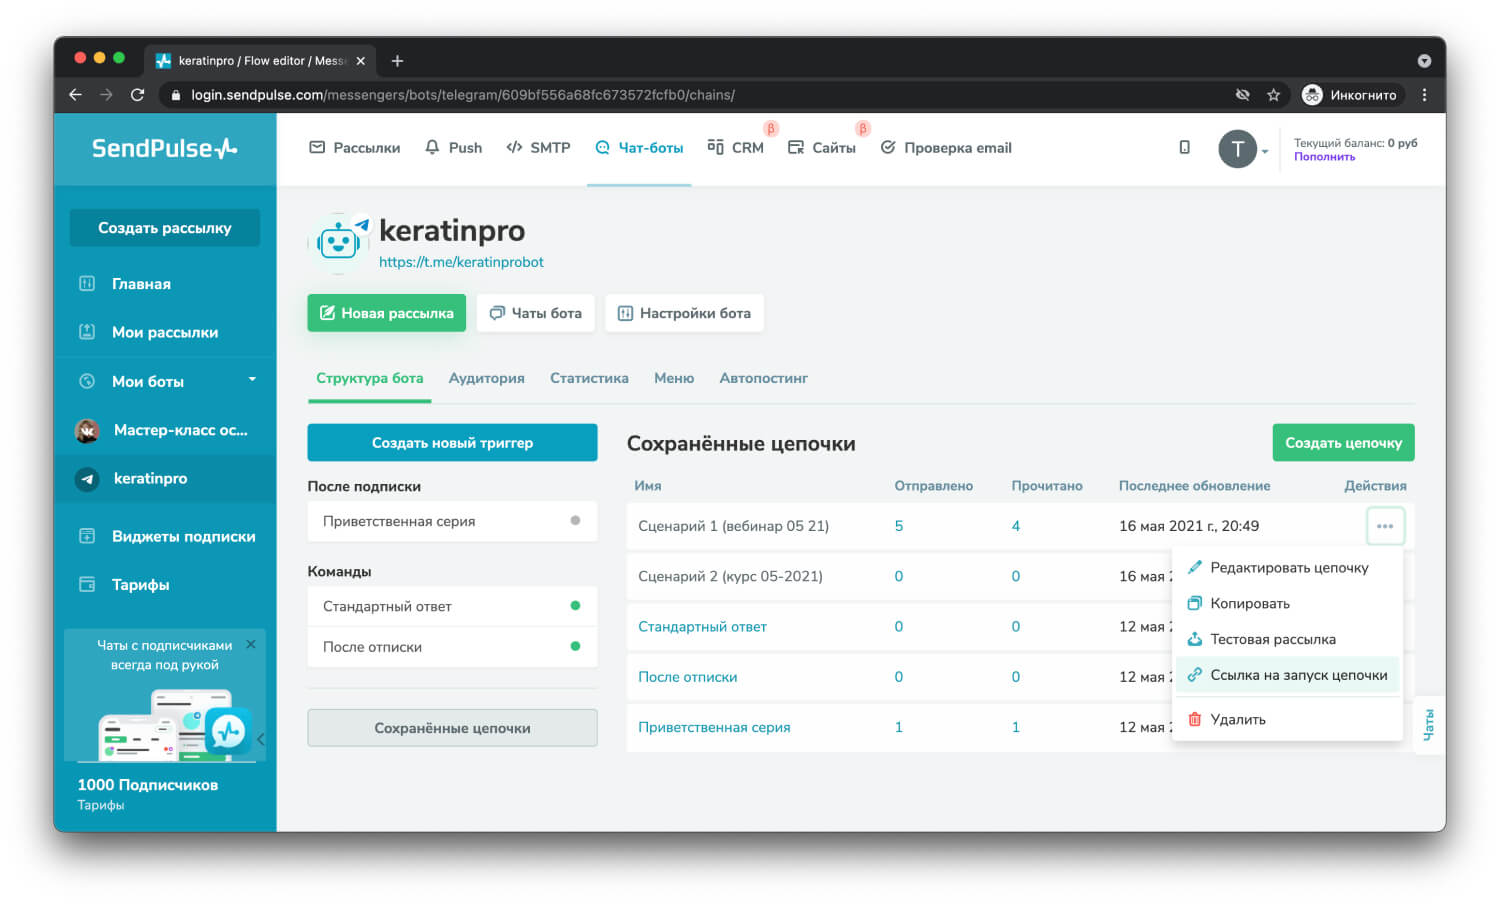Open the Push section
The image size is (1500, 904).
454,148
